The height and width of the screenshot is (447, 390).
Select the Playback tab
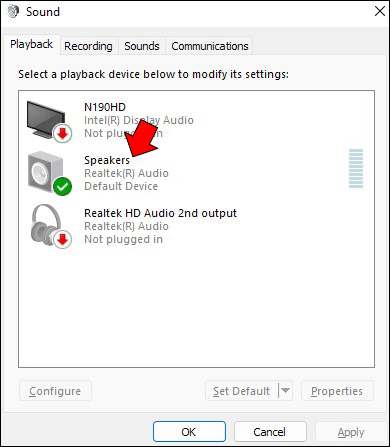[31, 44]
